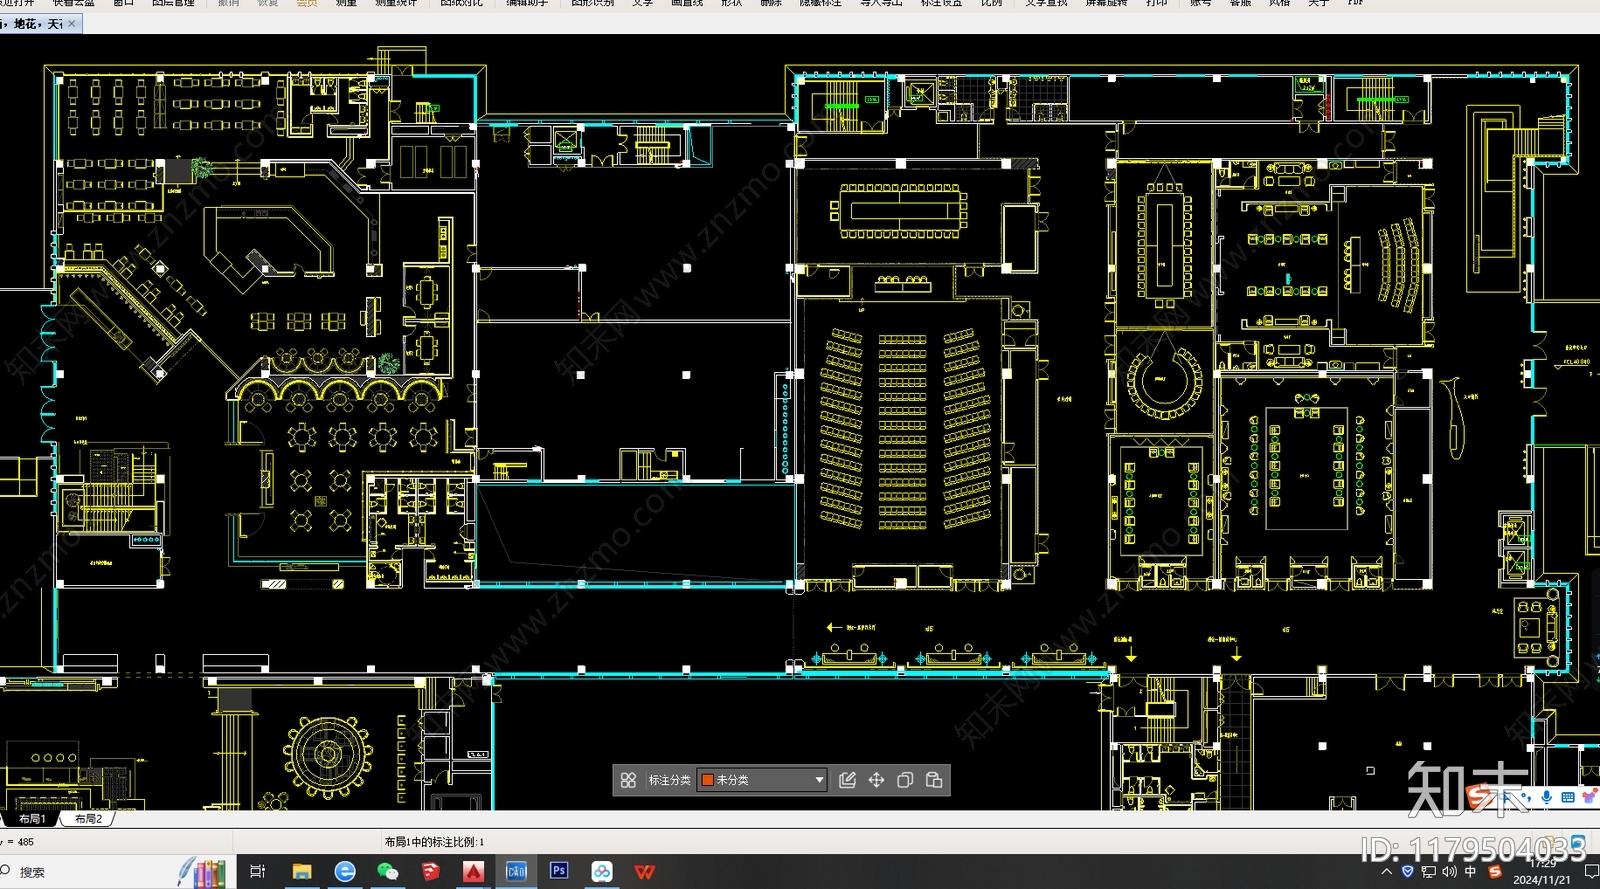
Task: Open the 文字 toolbar item
Action: 642,3
